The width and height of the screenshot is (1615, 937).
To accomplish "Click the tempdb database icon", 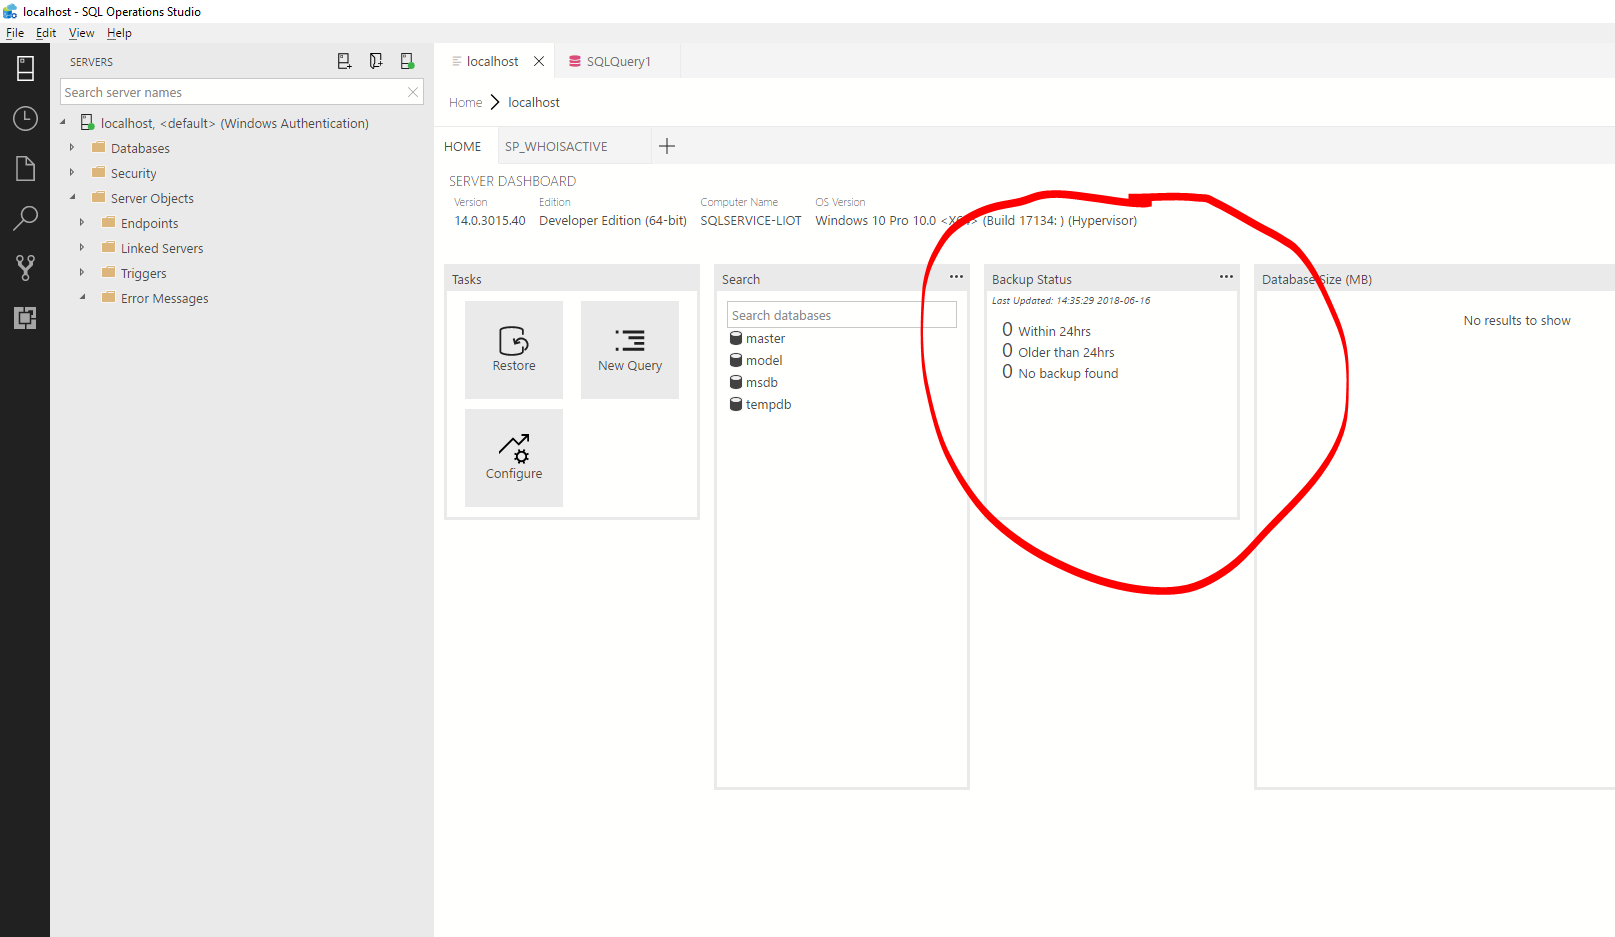I will tap(736, 404).
